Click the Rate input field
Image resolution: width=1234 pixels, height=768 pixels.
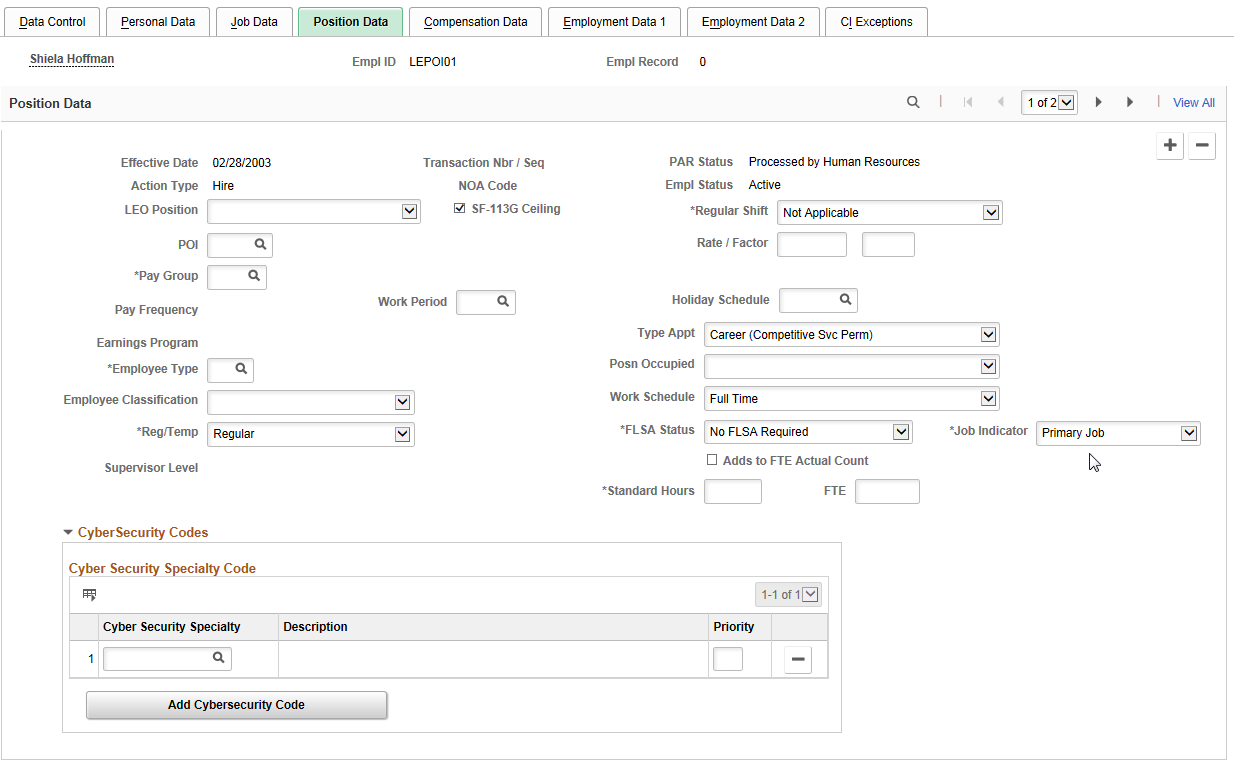812,244
